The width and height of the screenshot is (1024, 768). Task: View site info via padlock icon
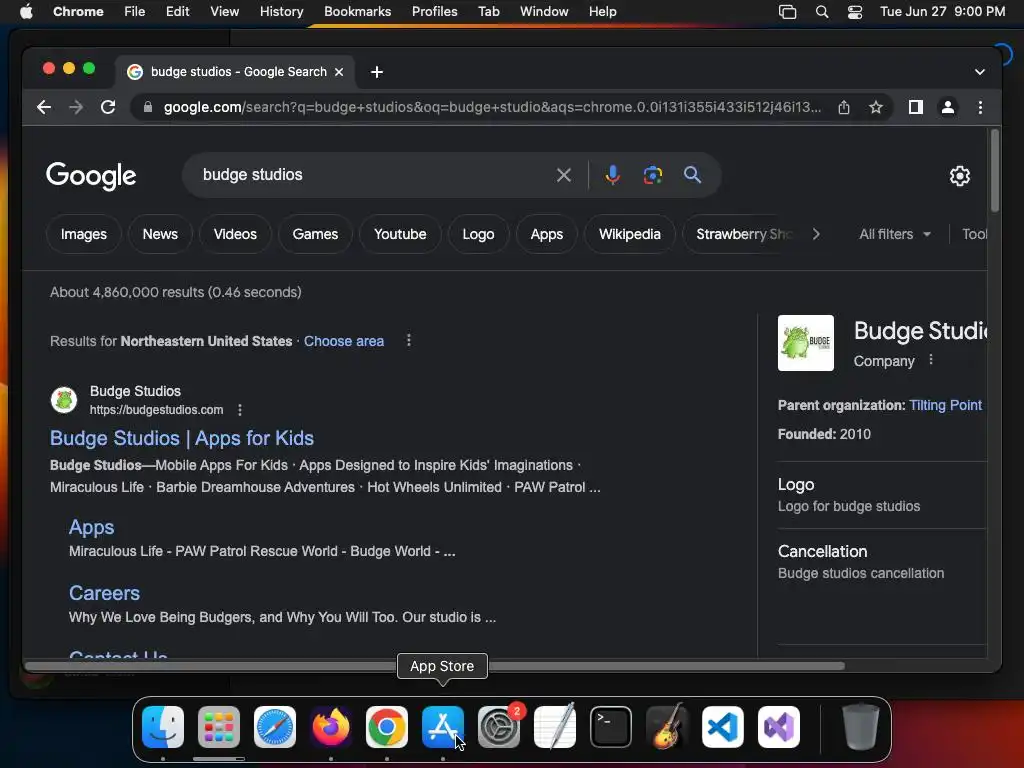pyautogui.click(x=148, y=107)
